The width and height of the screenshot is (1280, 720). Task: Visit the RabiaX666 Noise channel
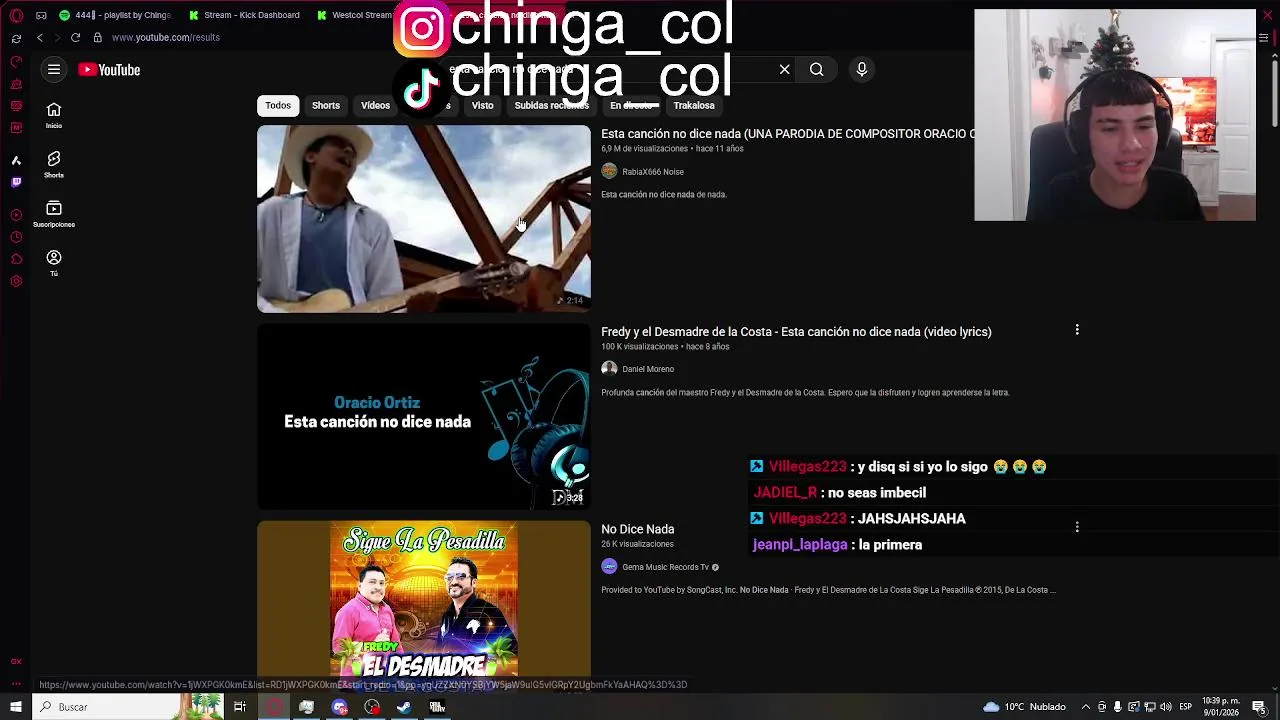tap(653, 172)
